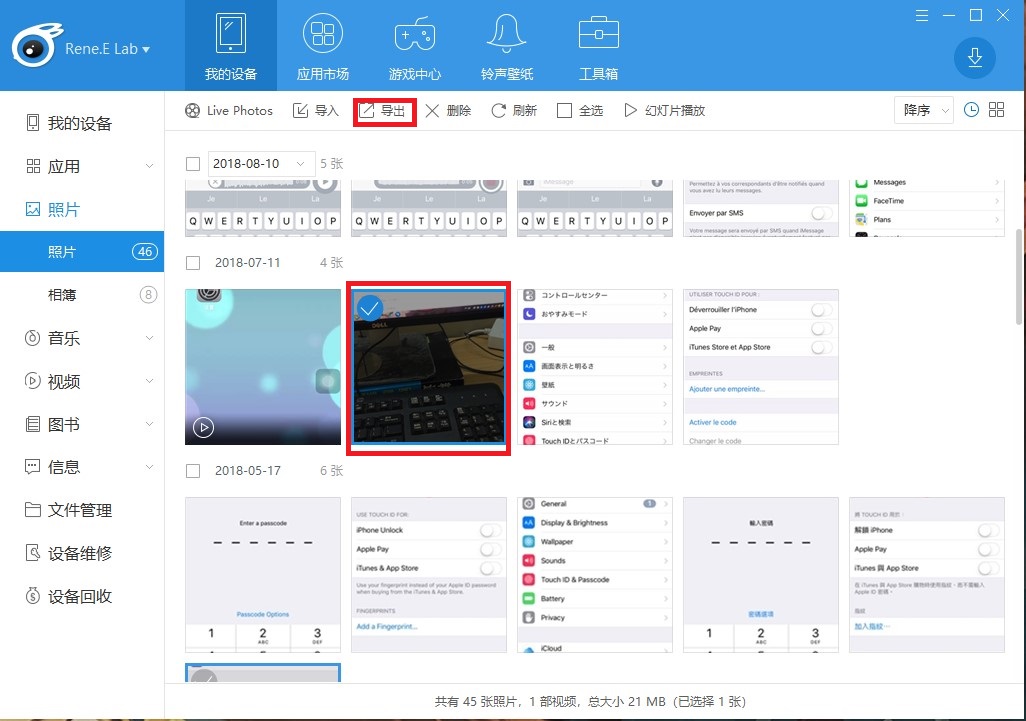Screen dimensions: 1026x721
Task: Tick the 2018-07-11 group checkbox
Action: [193, 263]
